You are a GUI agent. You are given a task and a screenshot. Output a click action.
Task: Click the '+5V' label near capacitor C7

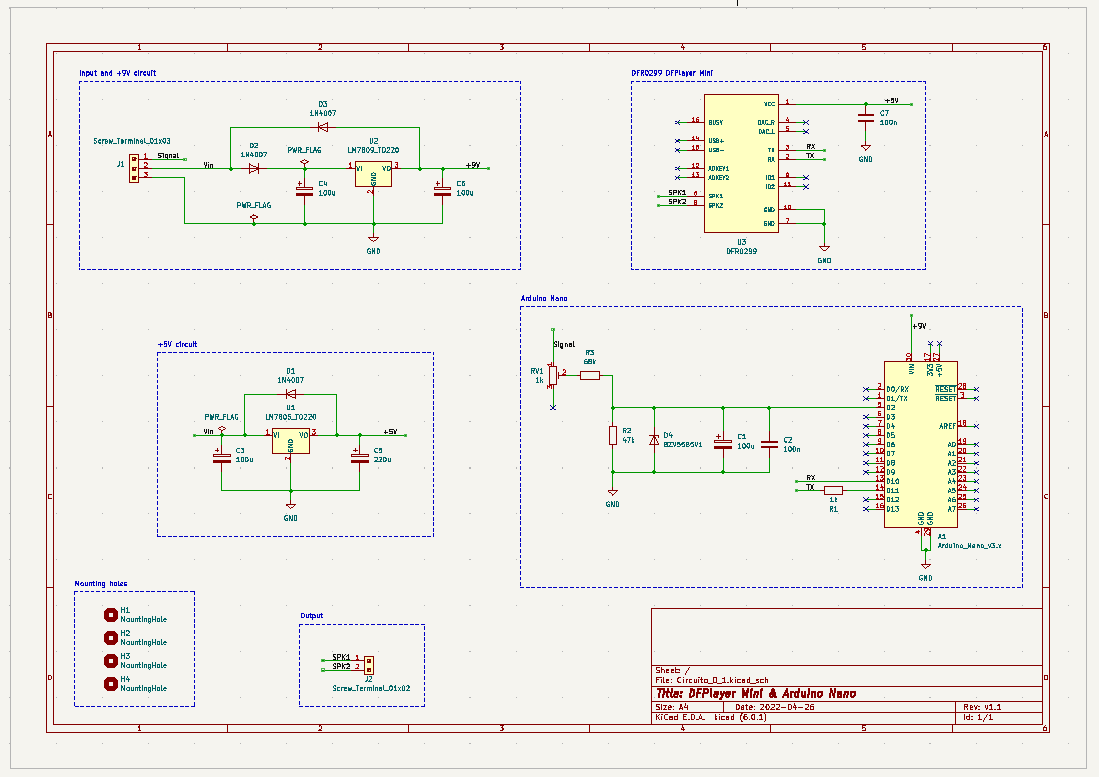[892, 101]
